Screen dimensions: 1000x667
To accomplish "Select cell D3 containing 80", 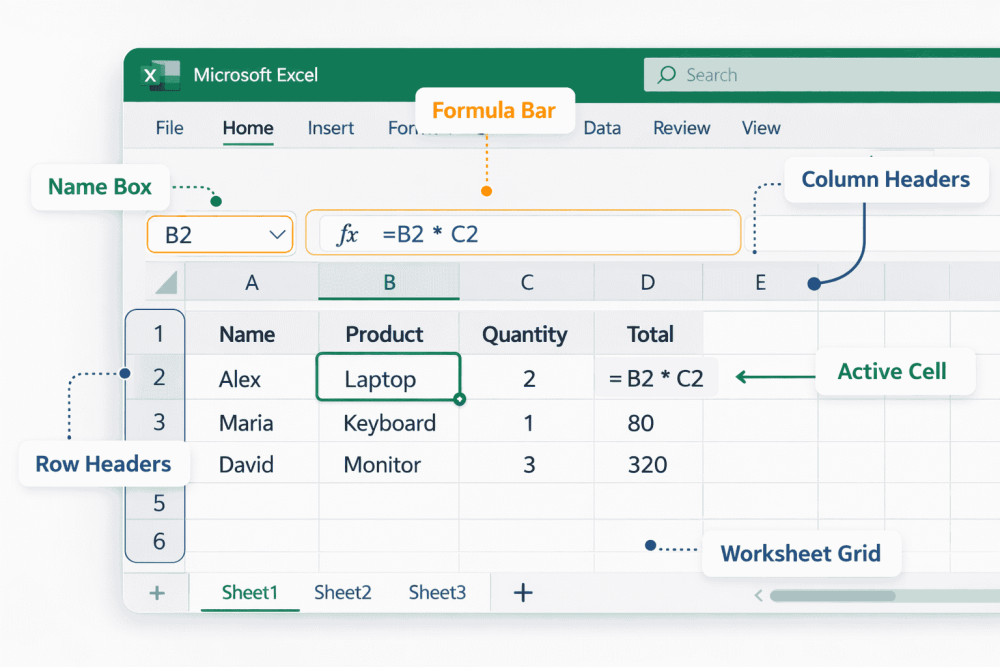I will (x=648, y=423).
